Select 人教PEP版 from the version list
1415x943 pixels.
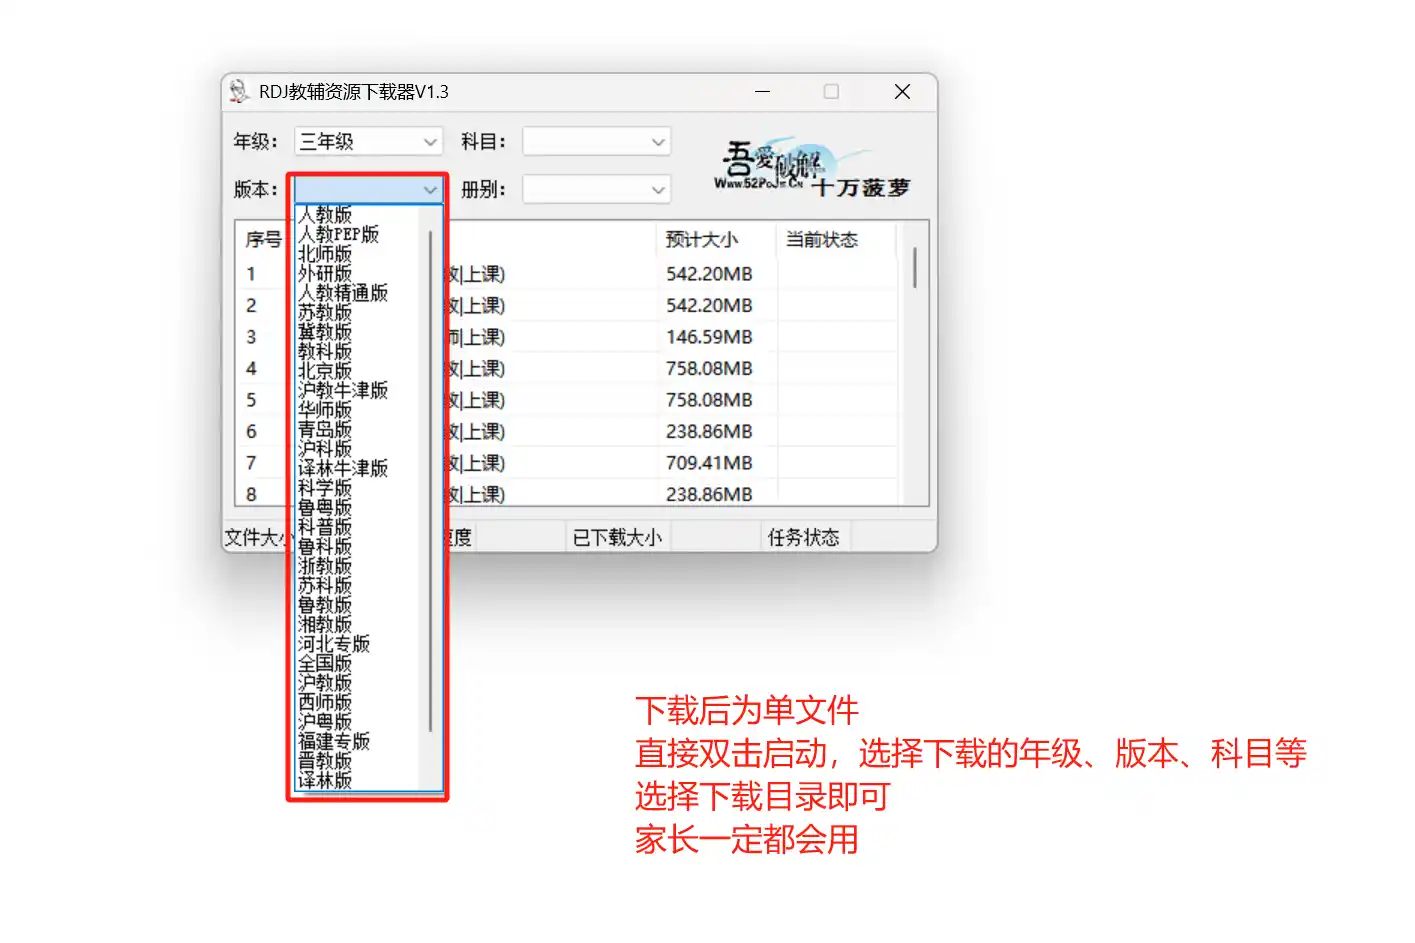click(338, 234)
